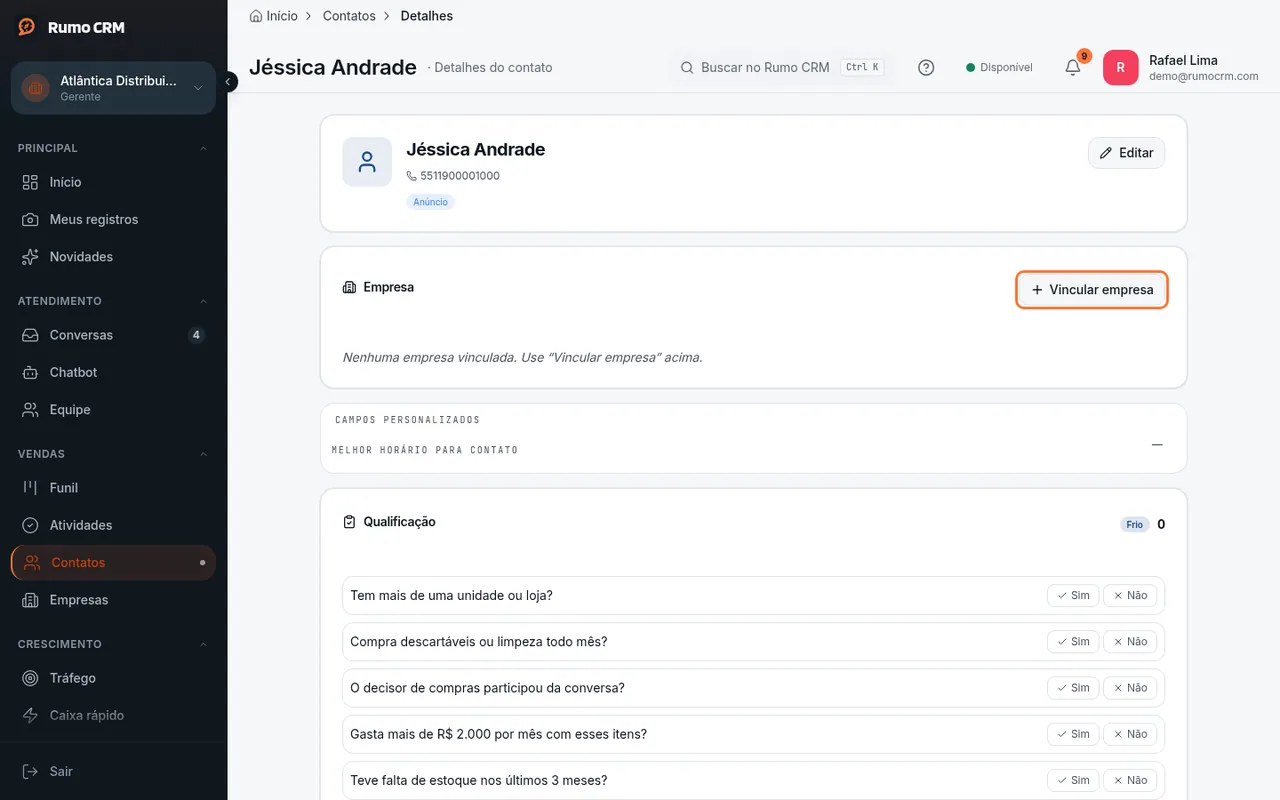Open Início in the sidebar
The width and height of the screenshot is (1280, 800).
click(113, 182)
